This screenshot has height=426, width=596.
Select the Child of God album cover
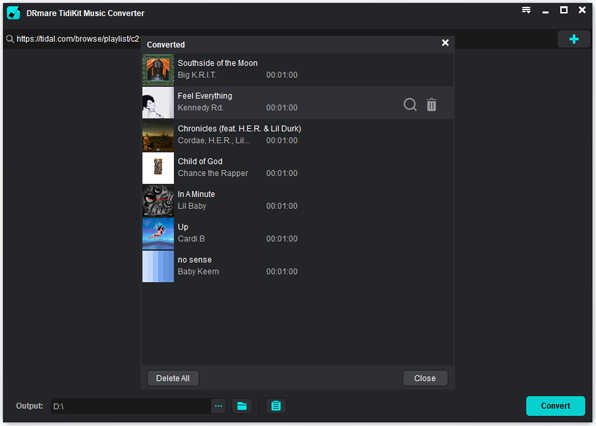click(158, 168)
